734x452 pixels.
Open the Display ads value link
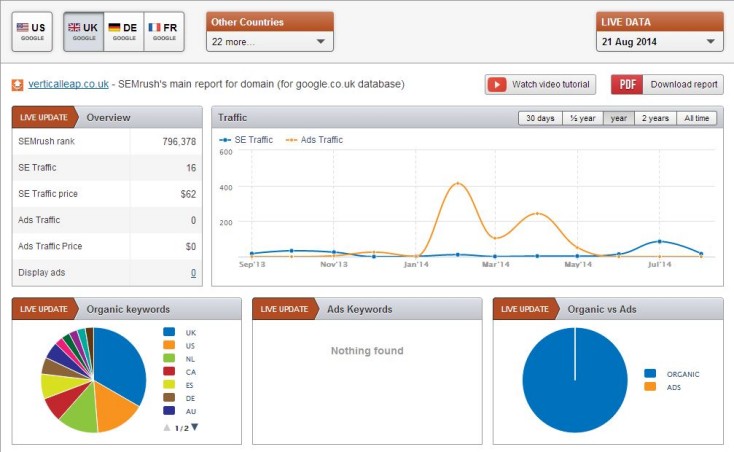(x=193, y=273)
